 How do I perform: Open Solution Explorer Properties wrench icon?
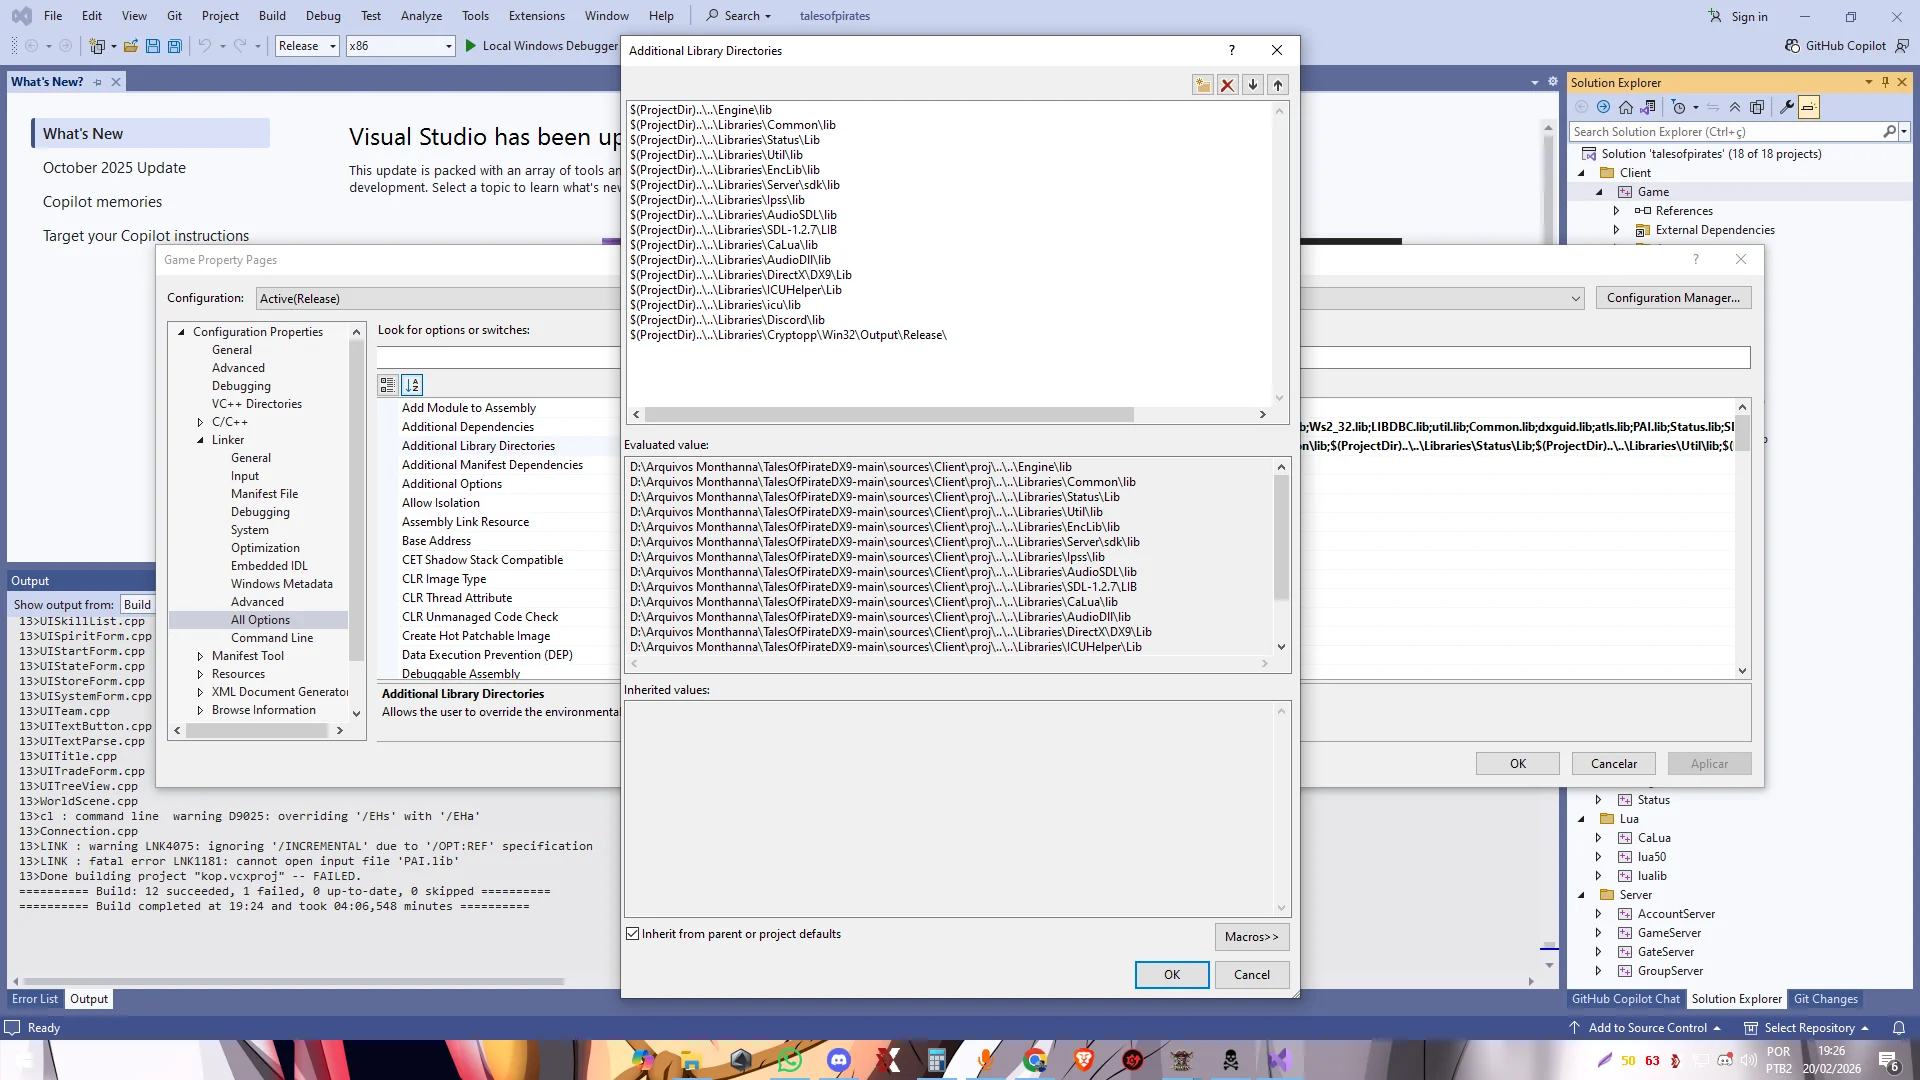(1786, 107)
